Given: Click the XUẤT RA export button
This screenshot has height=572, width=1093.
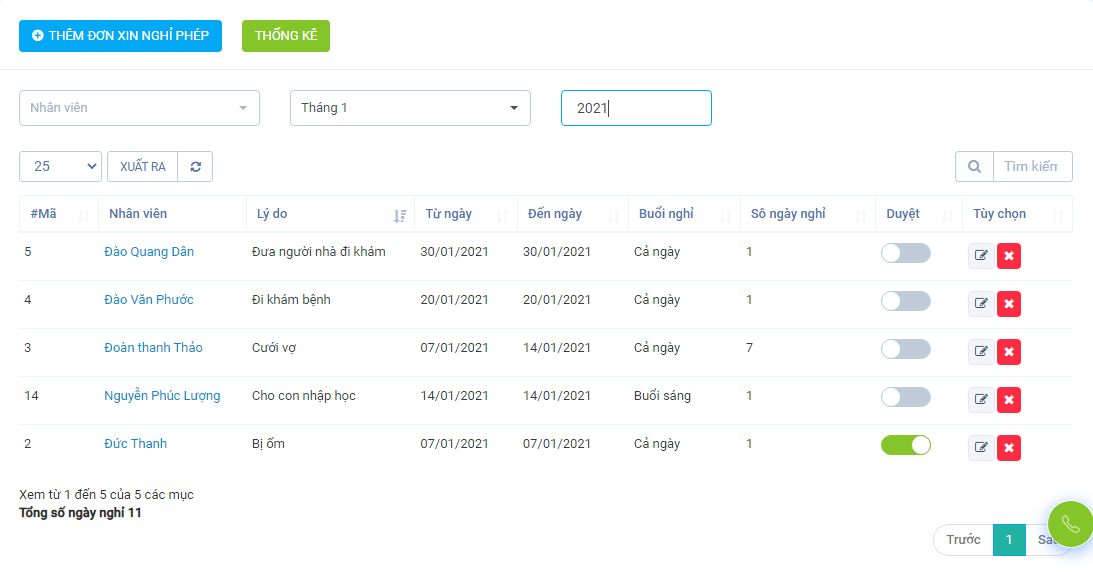Looking at the screenshot, I should [x=142, y=167].
